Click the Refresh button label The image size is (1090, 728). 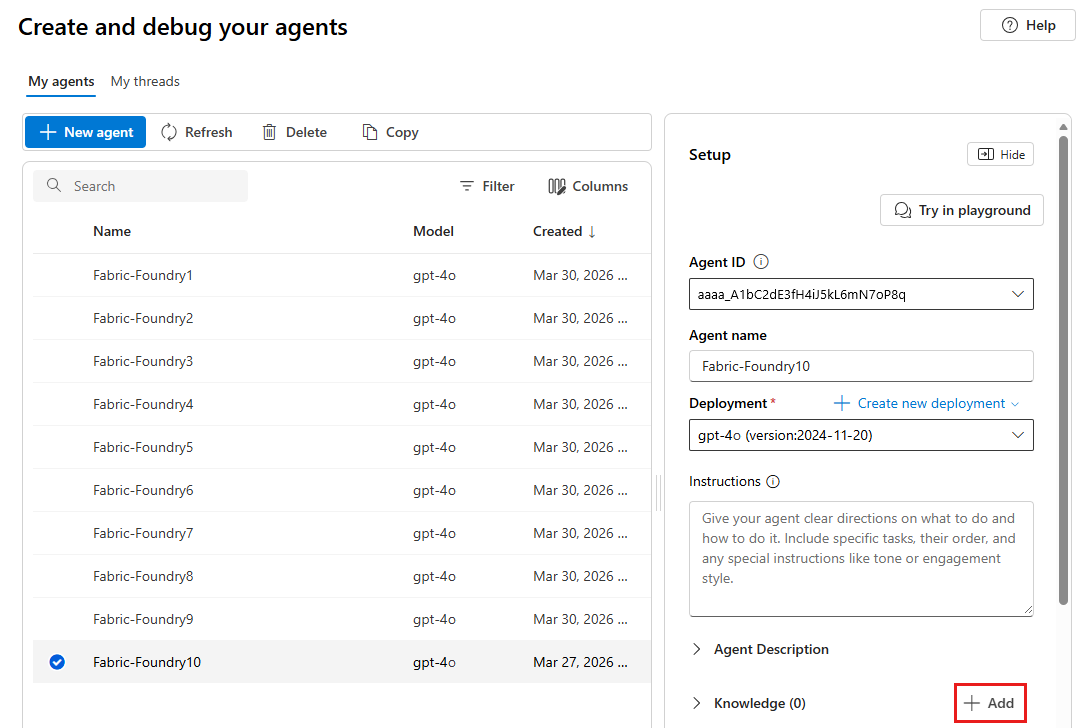point(209,132)
